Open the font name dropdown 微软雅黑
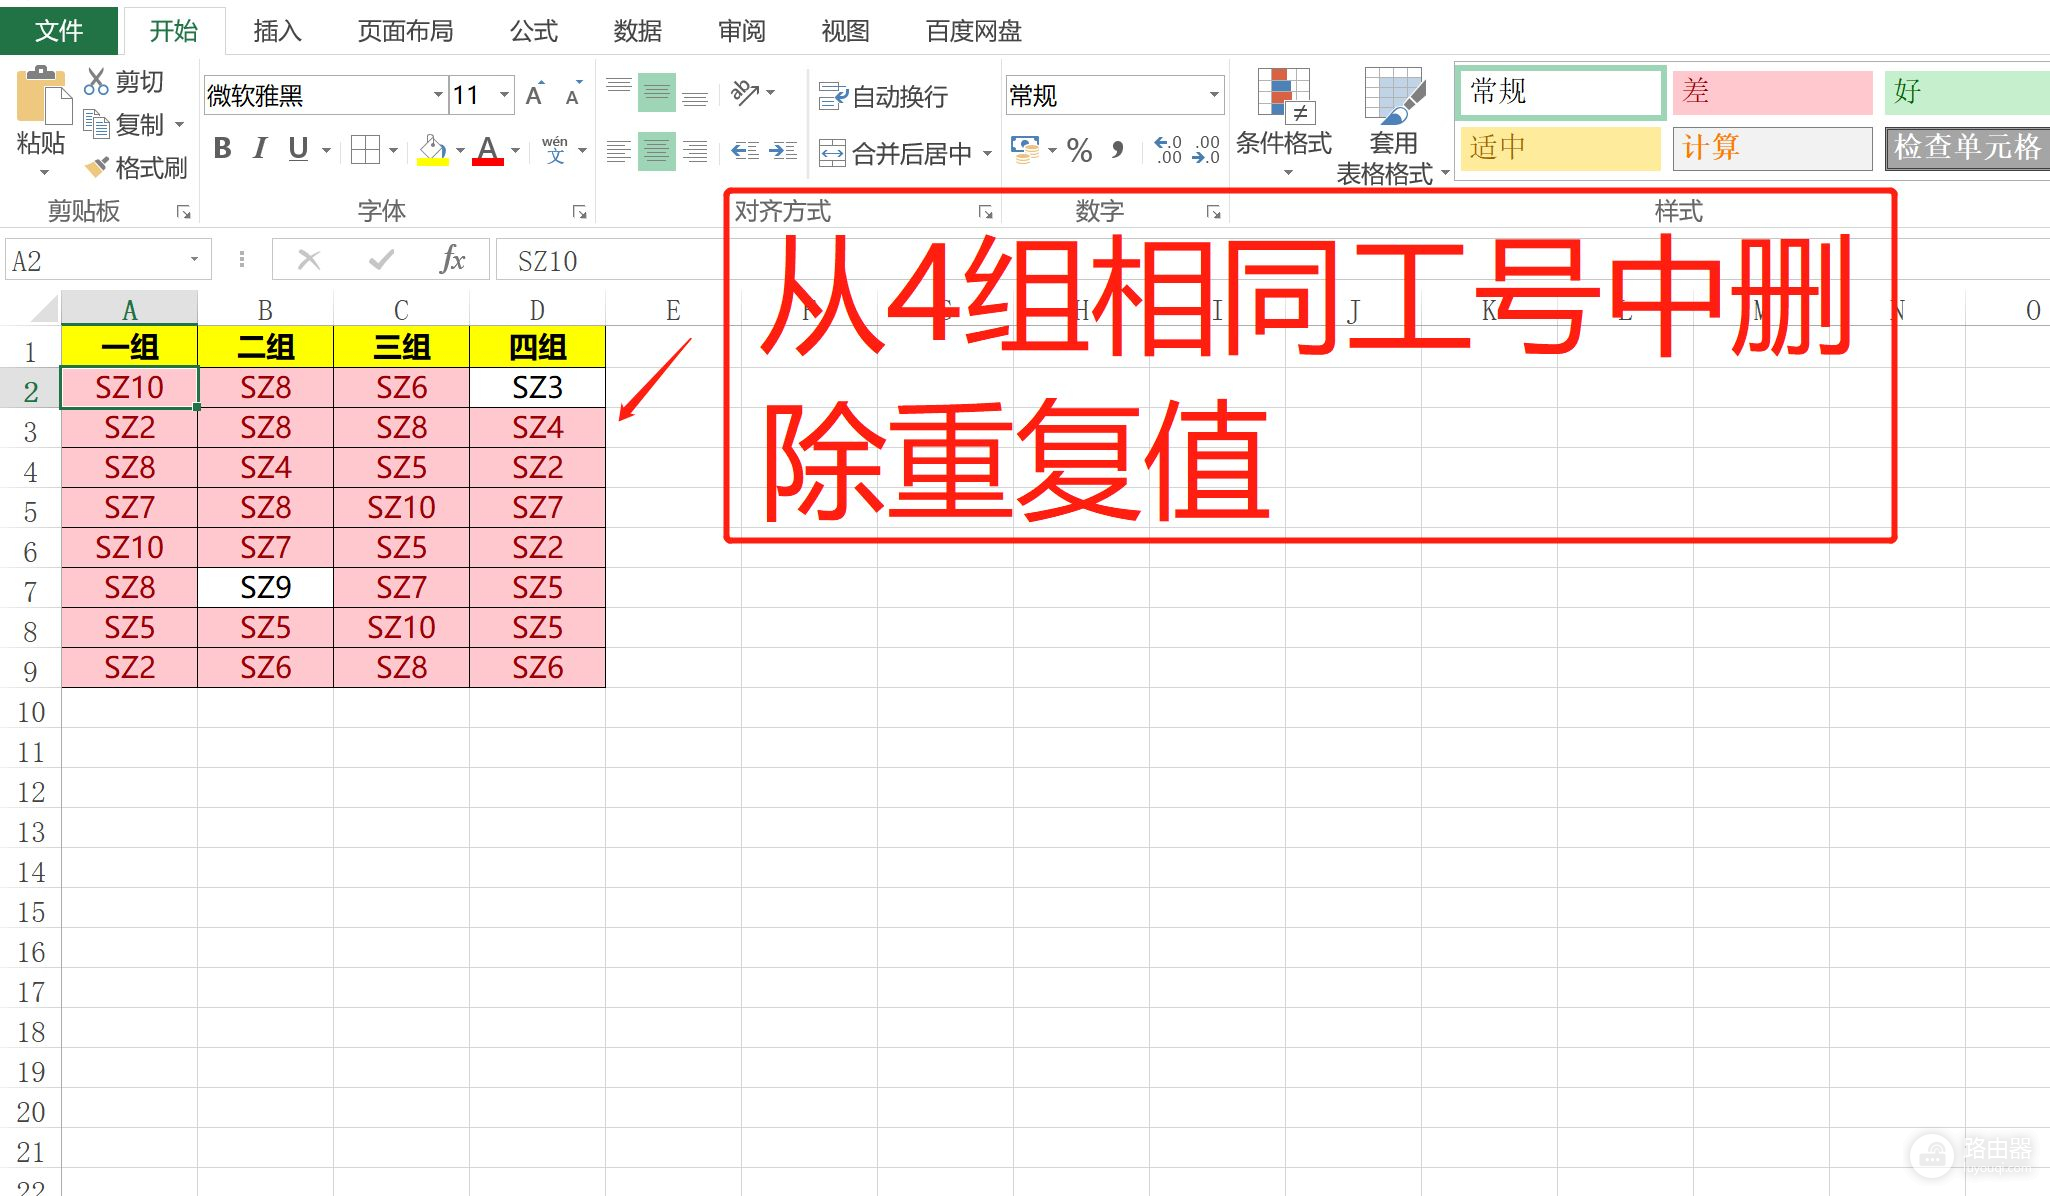2050x1196 pixels. (x=438, y=95)
